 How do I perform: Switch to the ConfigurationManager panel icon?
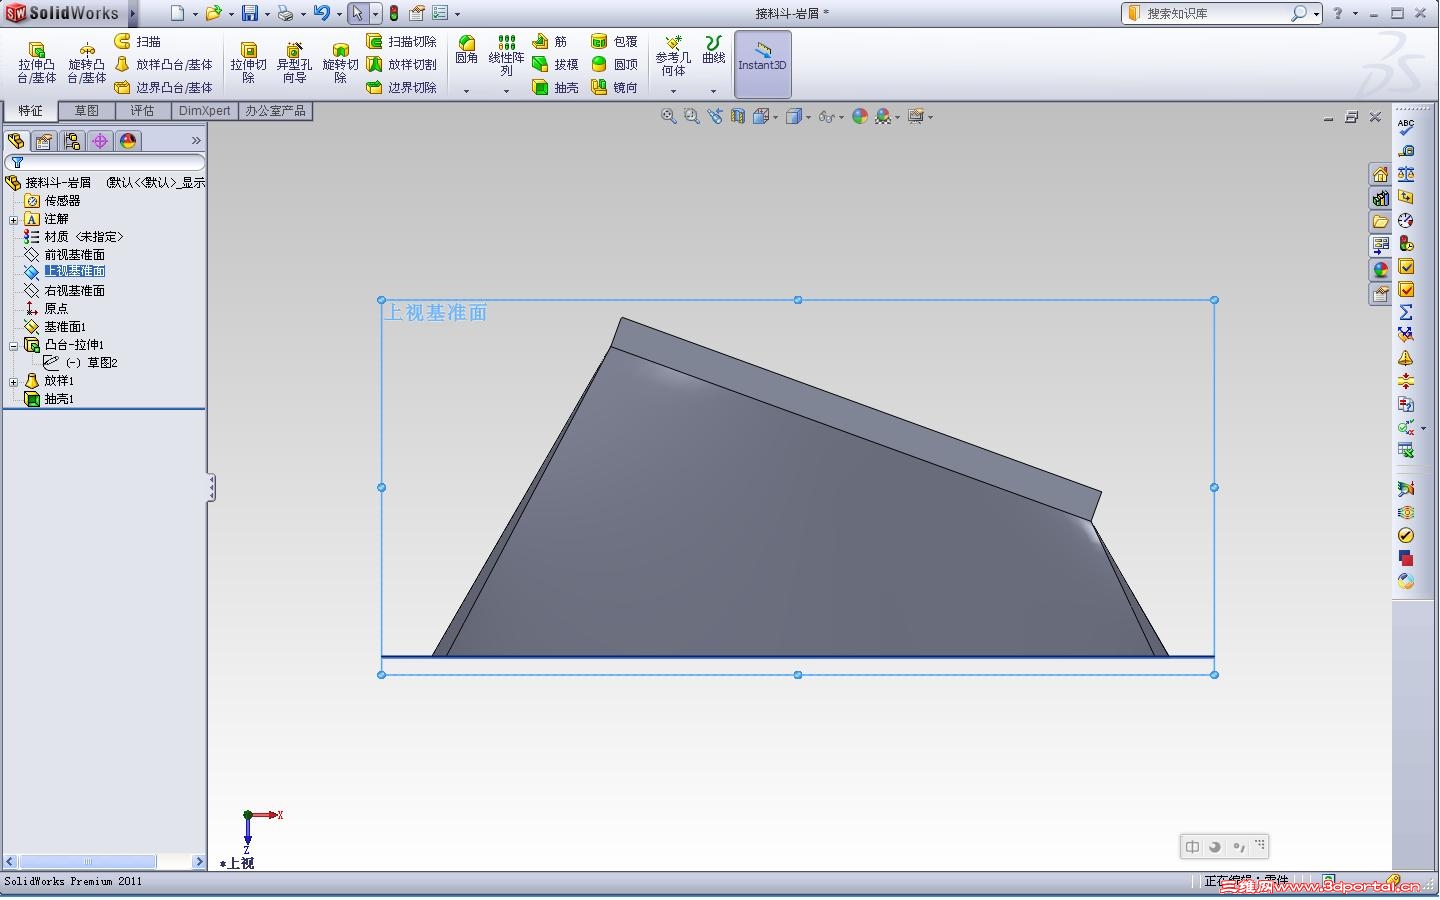[72, 141]
